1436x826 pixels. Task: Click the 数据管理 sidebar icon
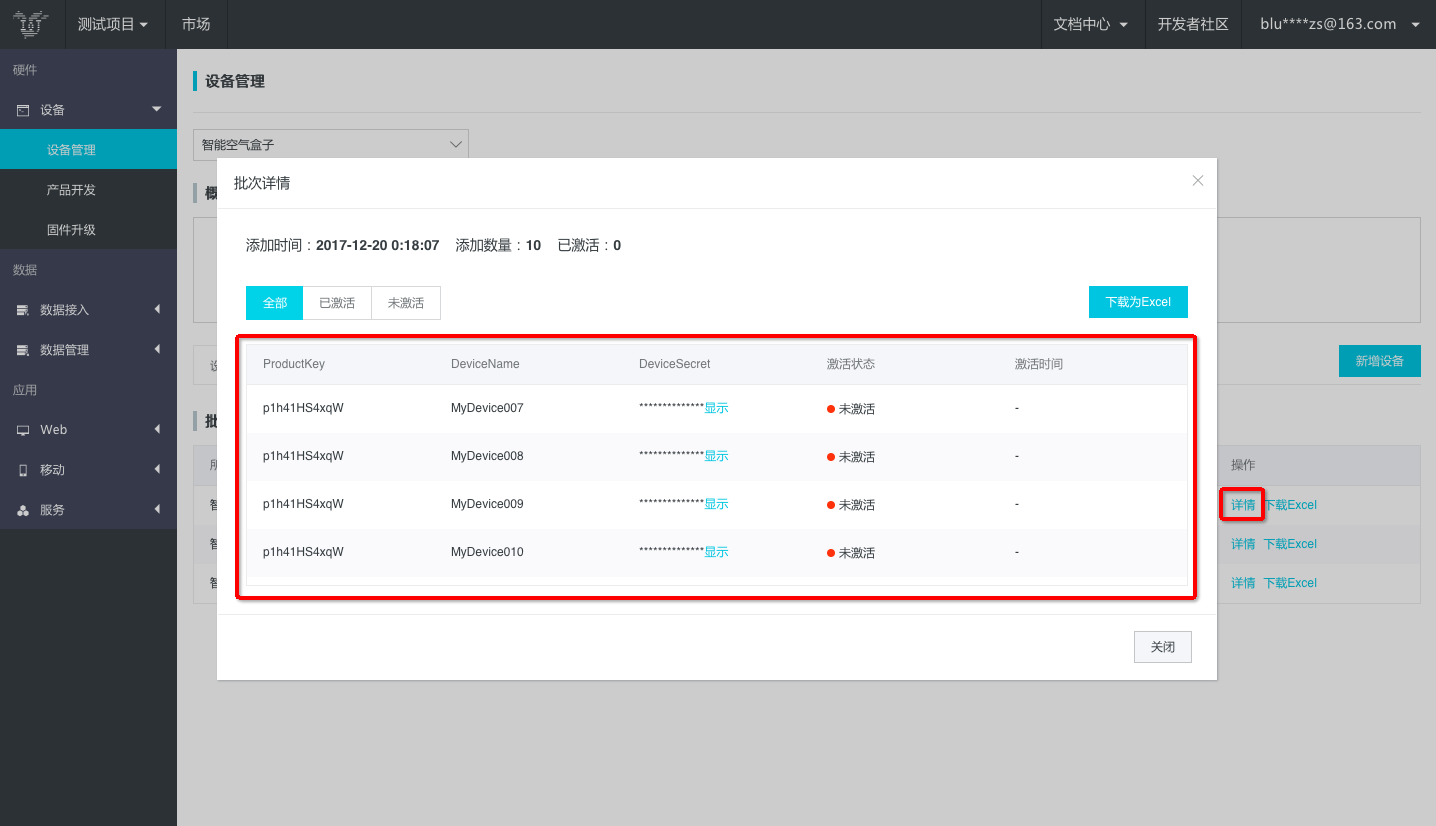pos(23,350)
